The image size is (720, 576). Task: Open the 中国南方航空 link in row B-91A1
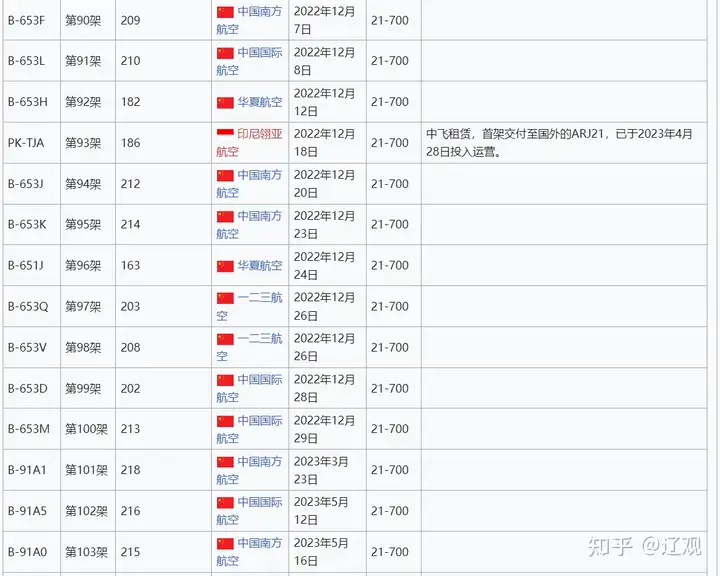click(x=249, y=470)
